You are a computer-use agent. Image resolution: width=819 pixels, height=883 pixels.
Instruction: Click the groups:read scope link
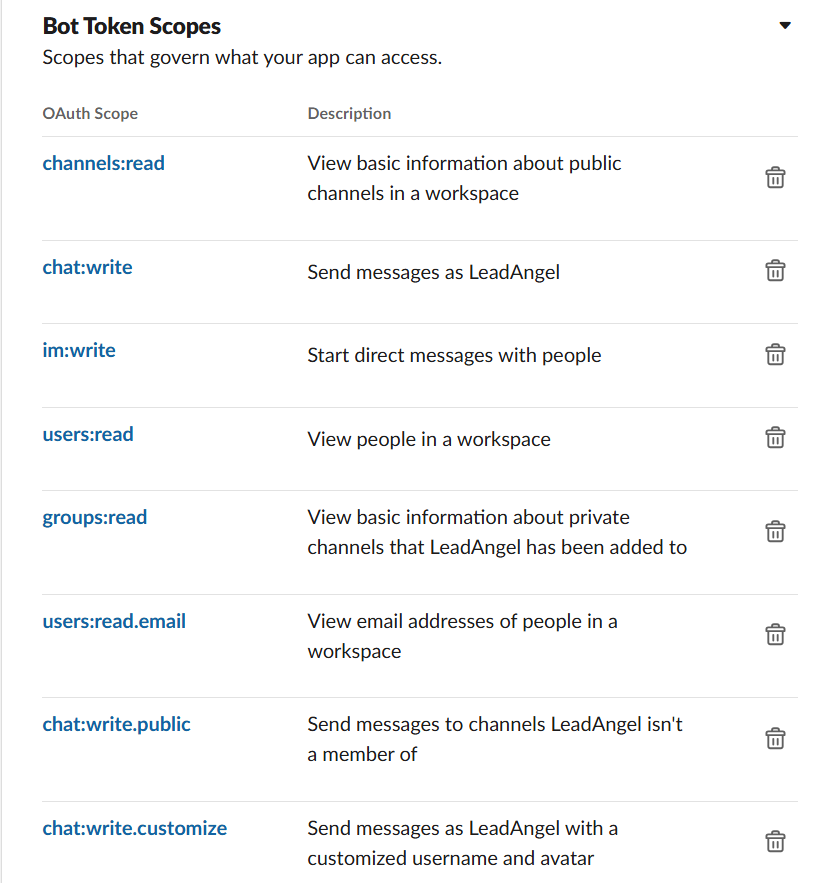coord(95,517)
